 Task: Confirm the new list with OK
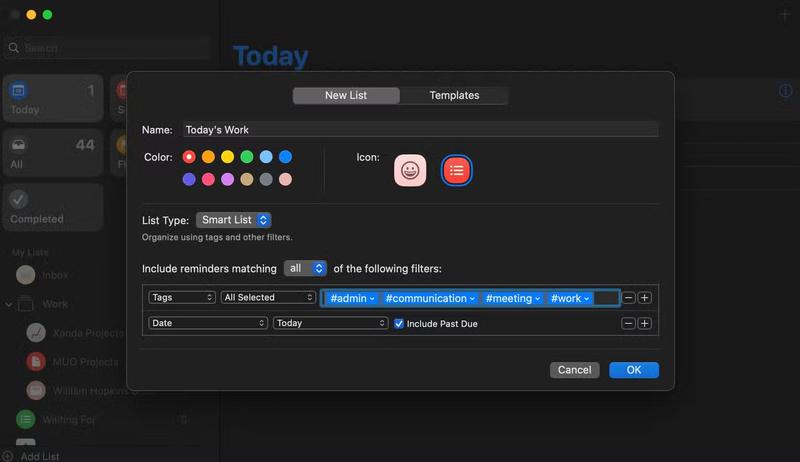click(x=634, y=370)
